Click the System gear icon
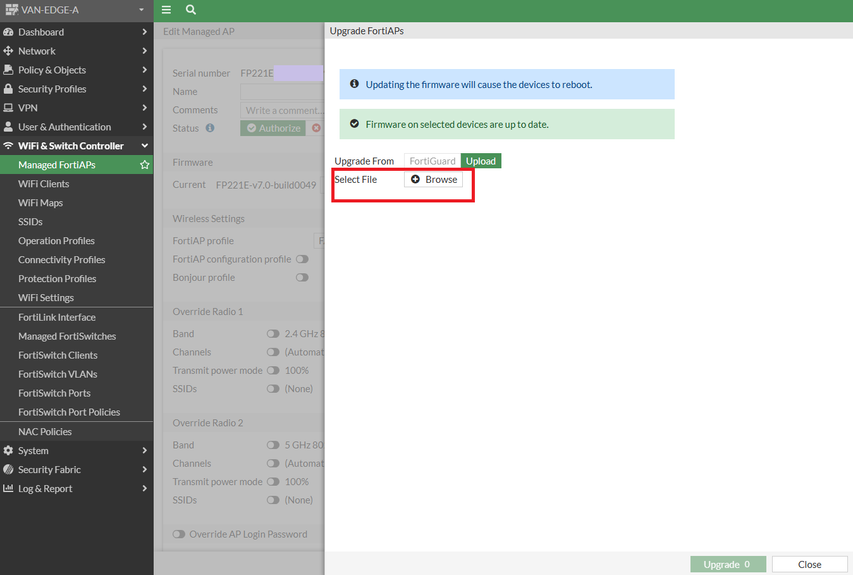This screenshot has width=853, height=575. [8, 450]
